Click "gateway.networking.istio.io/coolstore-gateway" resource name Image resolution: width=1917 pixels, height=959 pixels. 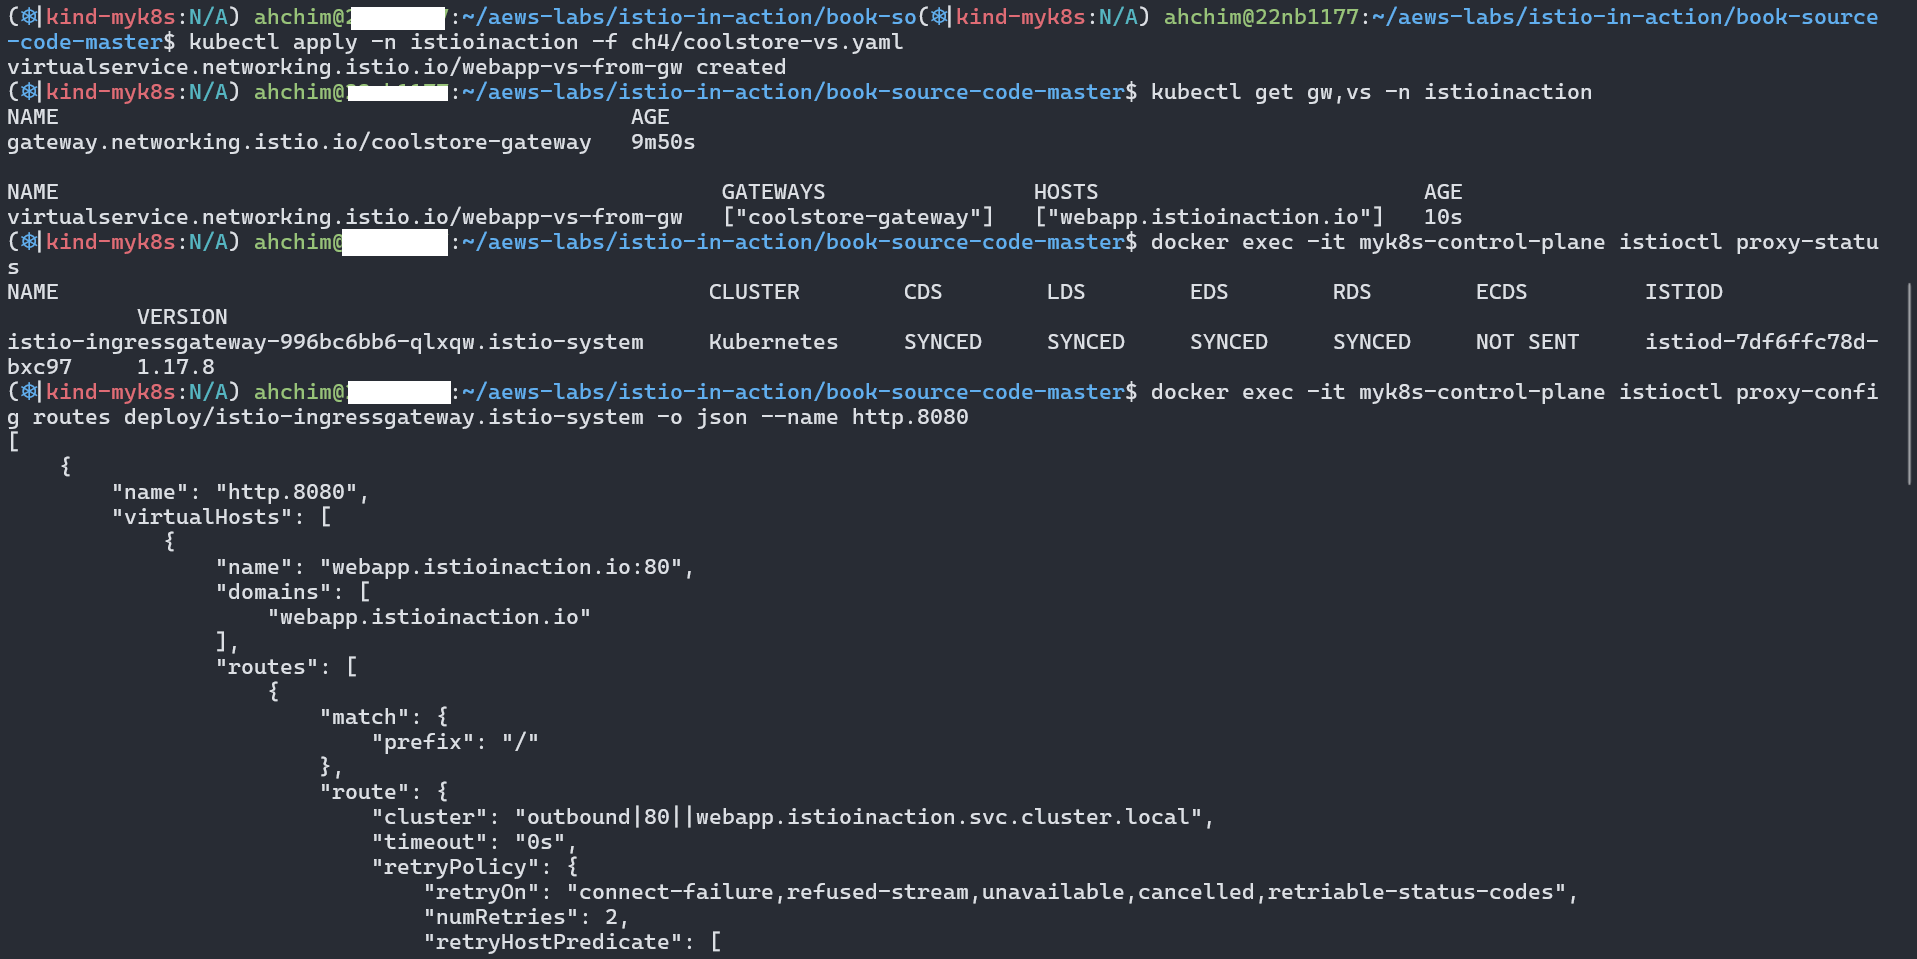(x=299, y=142)
